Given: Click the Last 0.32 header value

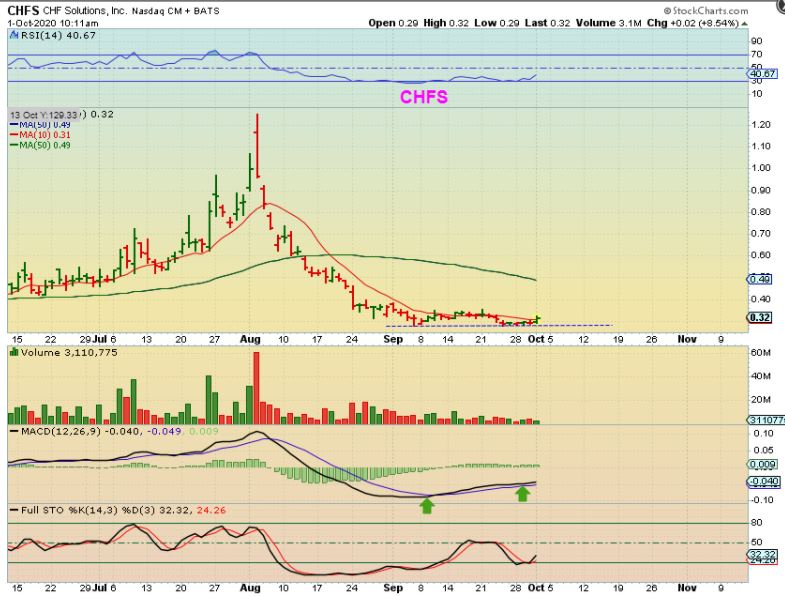Looking at the screenshot, I should [547, 23].
